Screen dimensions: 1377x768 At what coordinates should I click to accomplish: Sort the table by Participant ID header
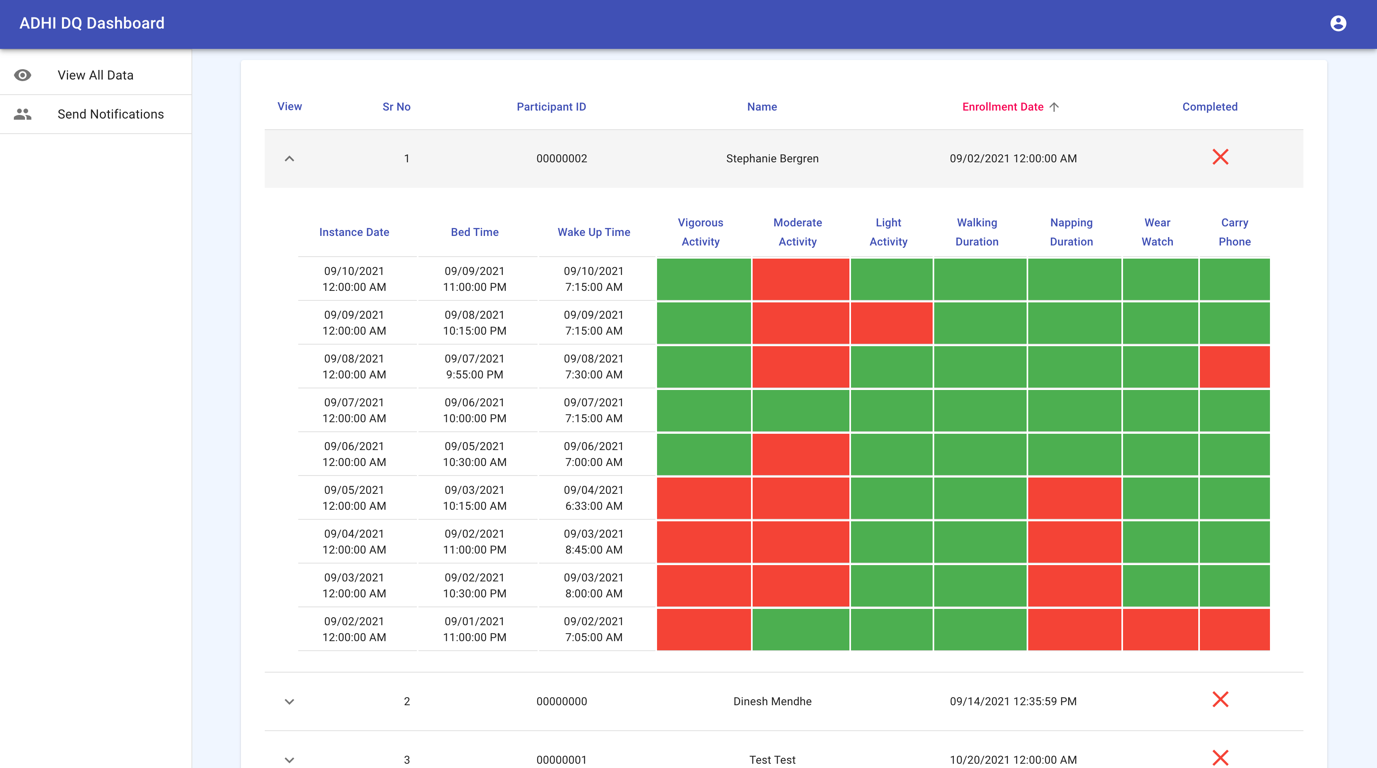551,107
